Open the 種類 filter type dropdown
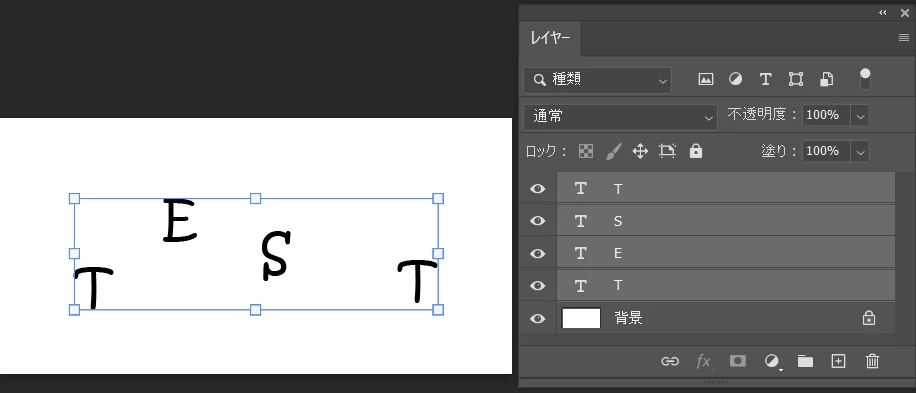The image size is (916, 393). click(x=598, y=80)
